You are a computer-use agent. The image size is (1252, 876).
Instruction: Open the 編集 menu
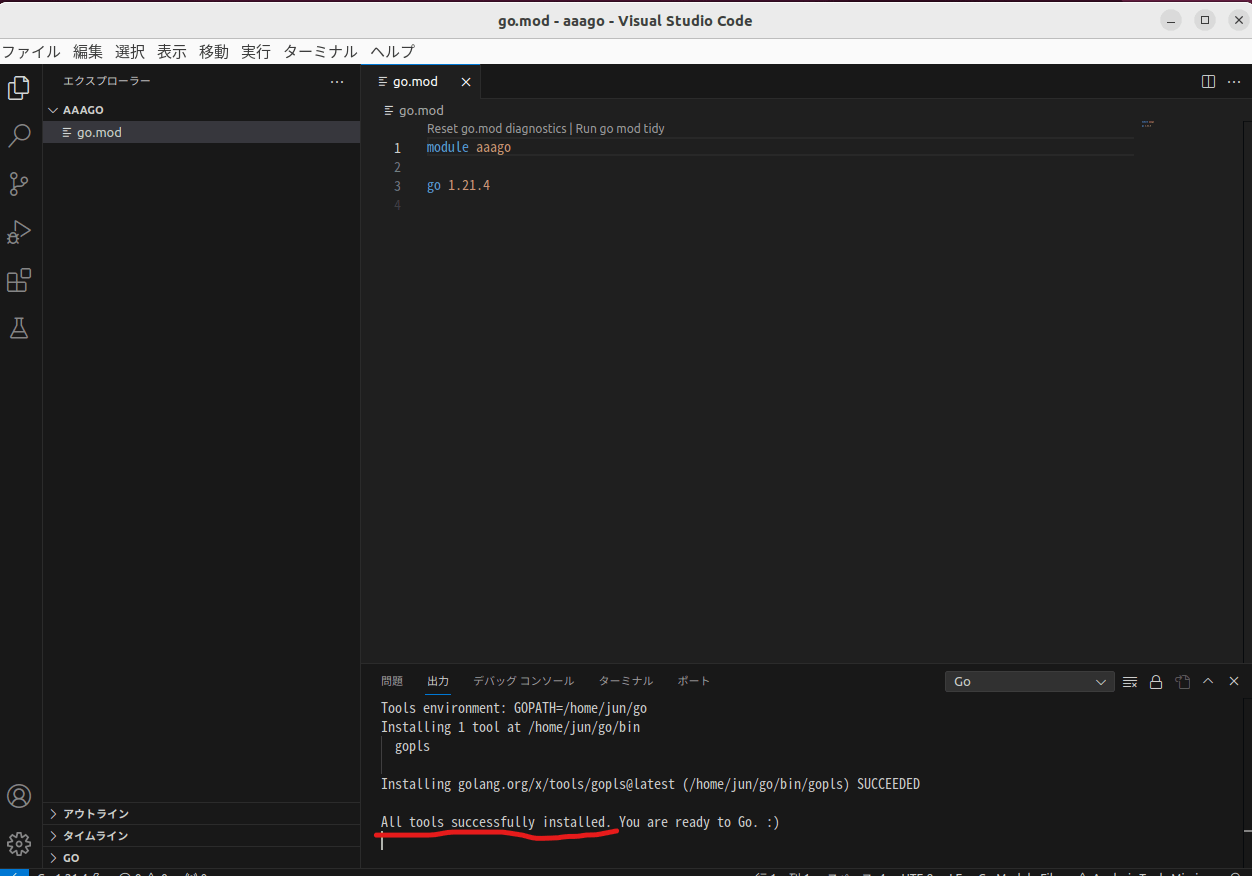[88, 52]
